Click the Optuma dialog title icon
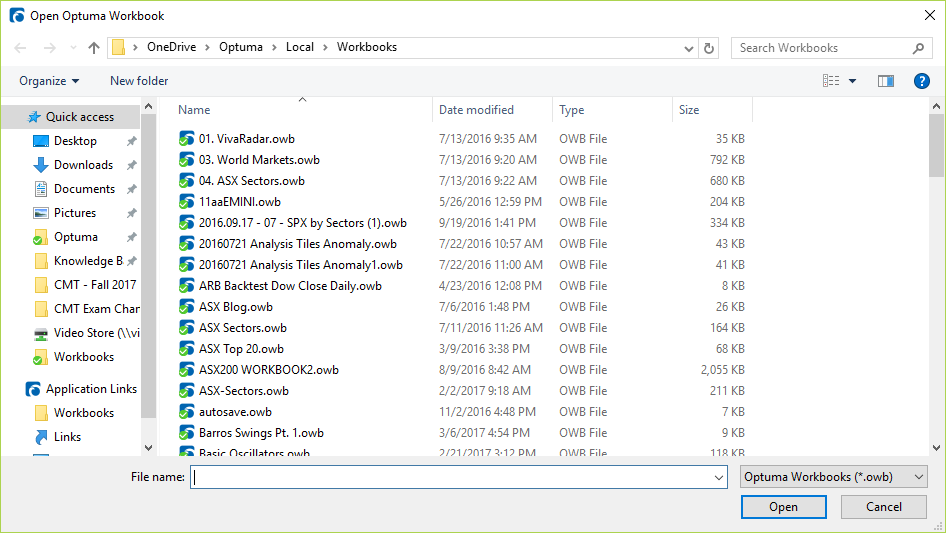946x533 pixels. [17, 16]
